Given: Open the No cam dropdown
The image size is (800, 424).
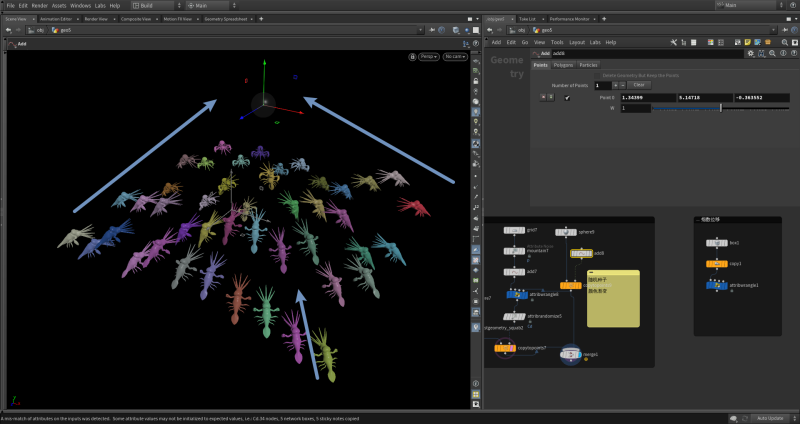Looking at the screenshot, I should (x=455, y=56).
